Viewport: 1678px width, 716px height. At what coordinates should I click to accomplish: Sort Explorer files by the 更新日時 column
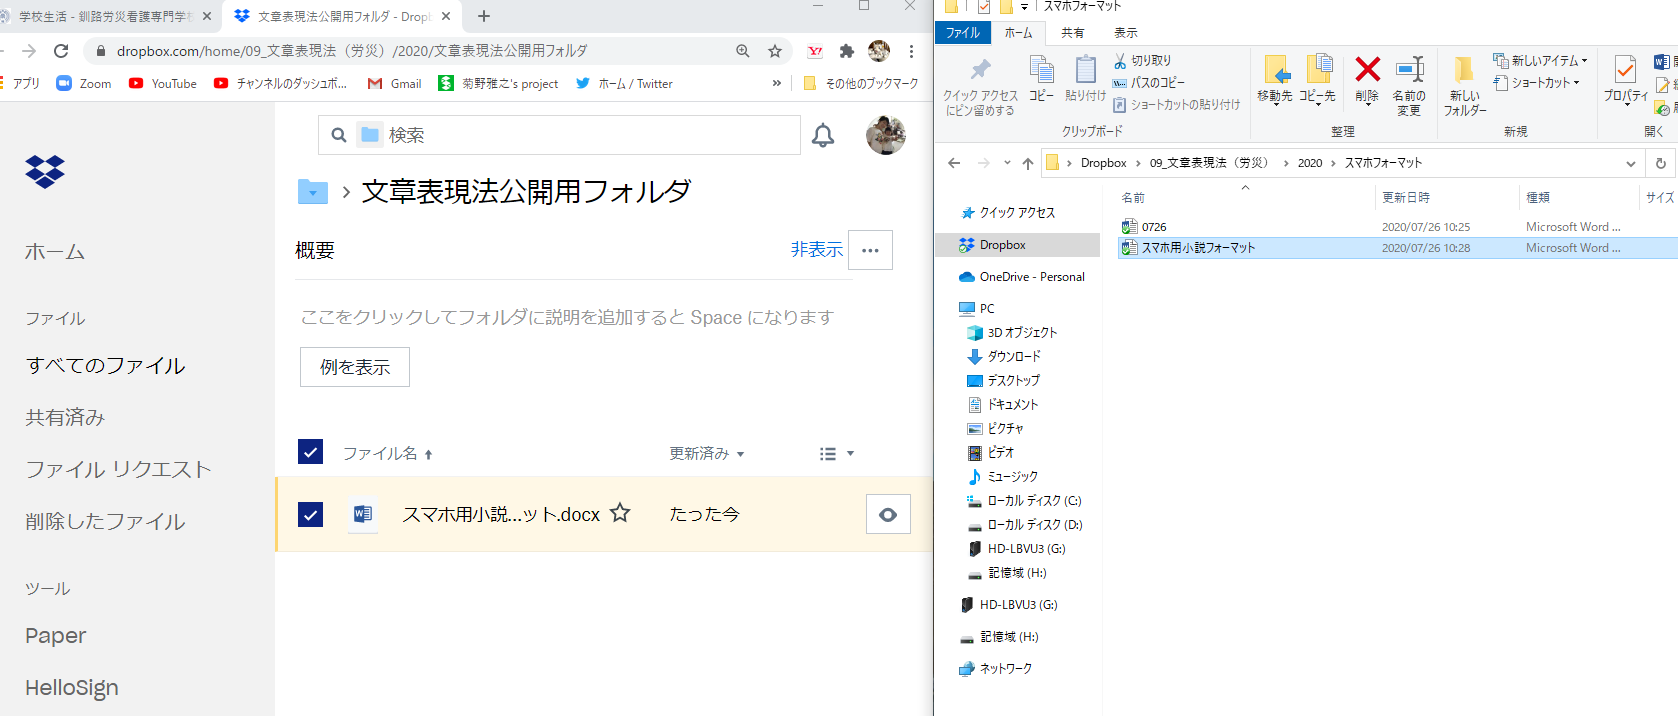1406,198
